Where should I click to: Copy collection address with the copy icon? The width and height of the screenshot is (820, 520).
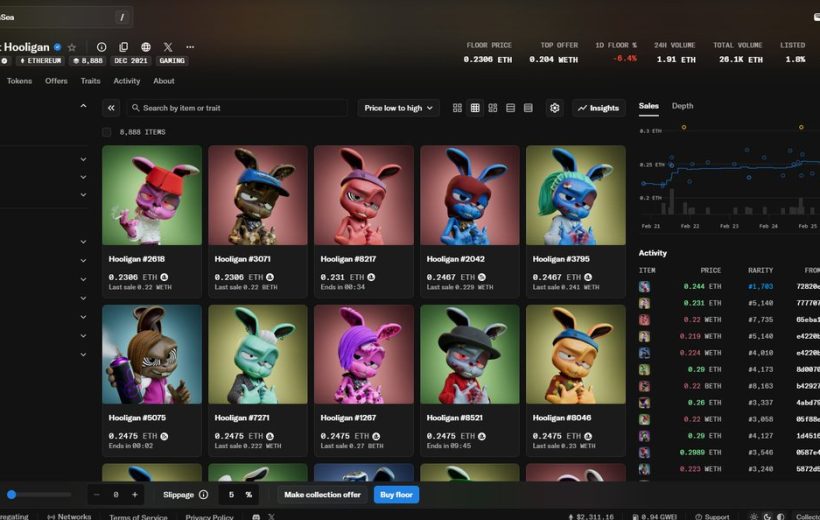pyautogui.click(x=123, y=47)
